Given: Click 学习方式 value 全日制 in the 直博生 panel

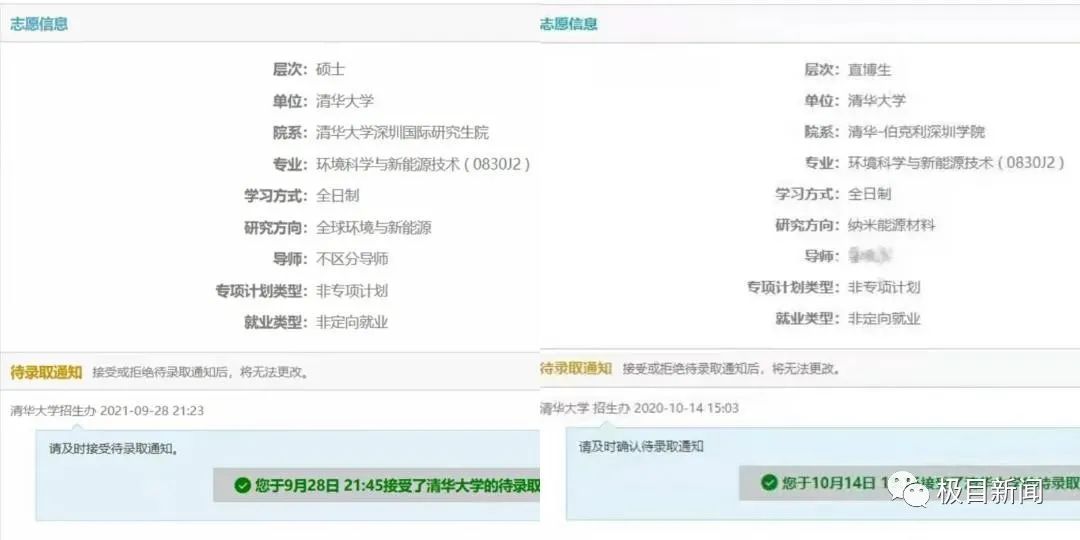Looking at the screenshot, I should (870, 194).
